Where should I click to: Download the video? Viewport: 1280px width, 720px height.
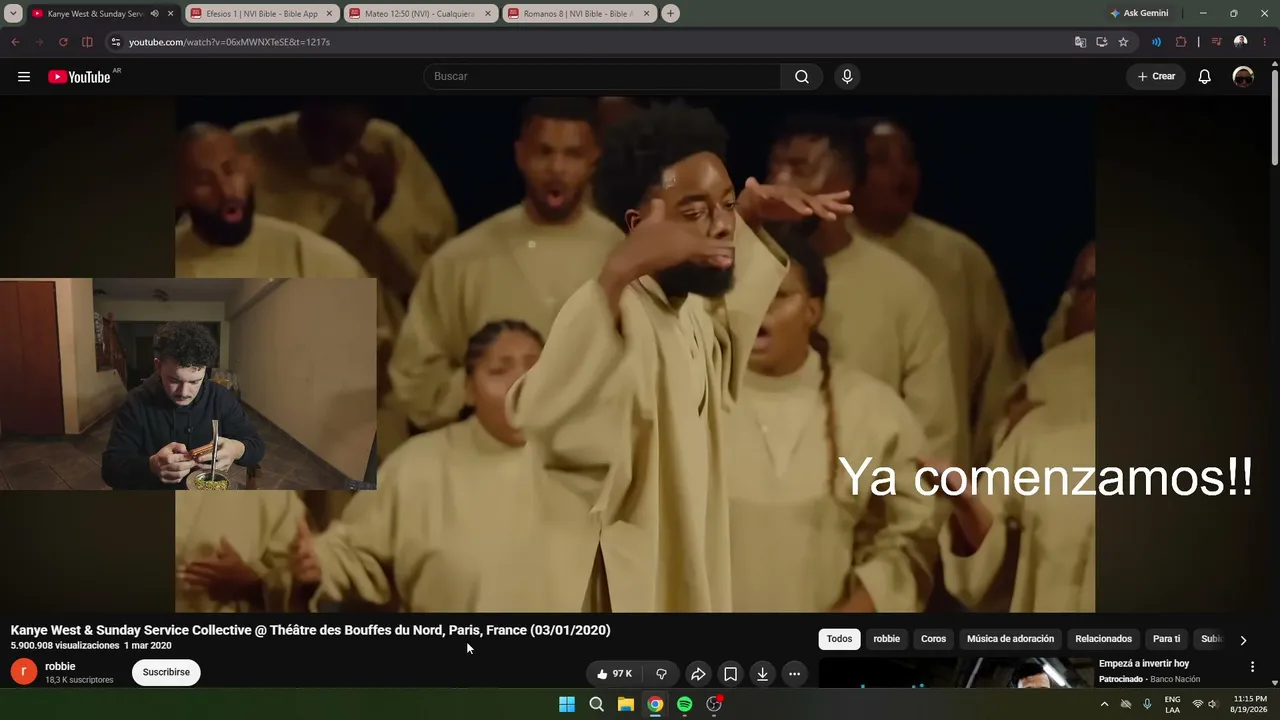pos(762,674)
